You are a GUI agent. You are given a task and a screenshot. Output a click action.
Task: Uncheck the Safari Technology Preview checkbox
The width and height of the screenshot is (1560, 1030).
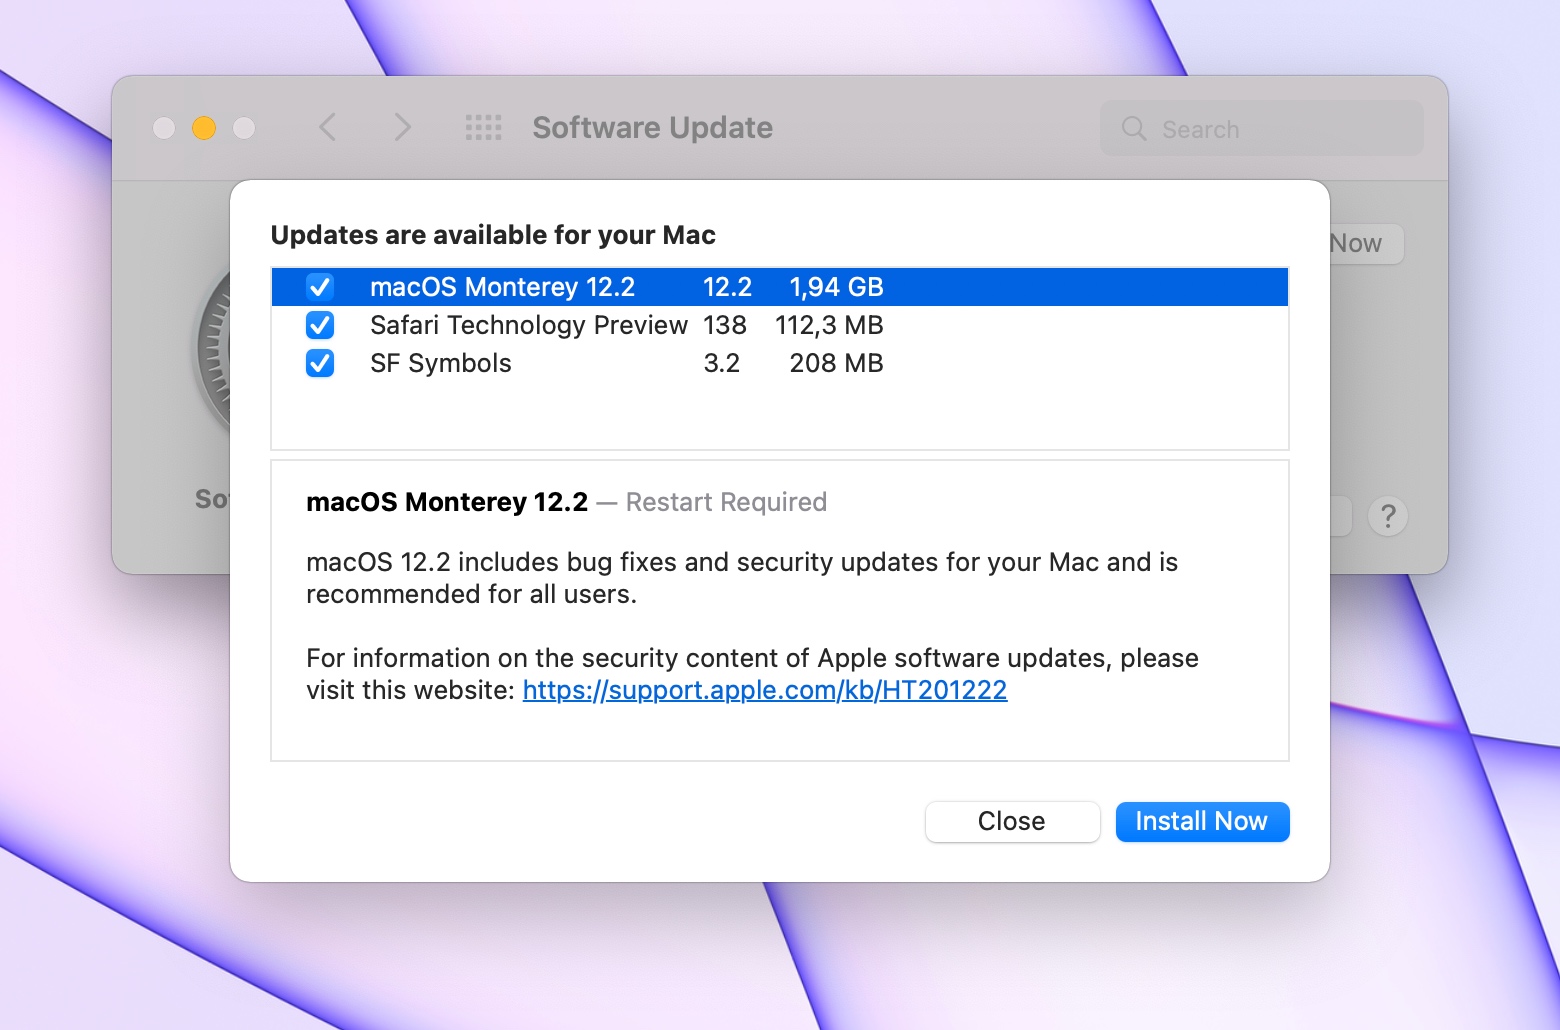[x=320, y=325]
